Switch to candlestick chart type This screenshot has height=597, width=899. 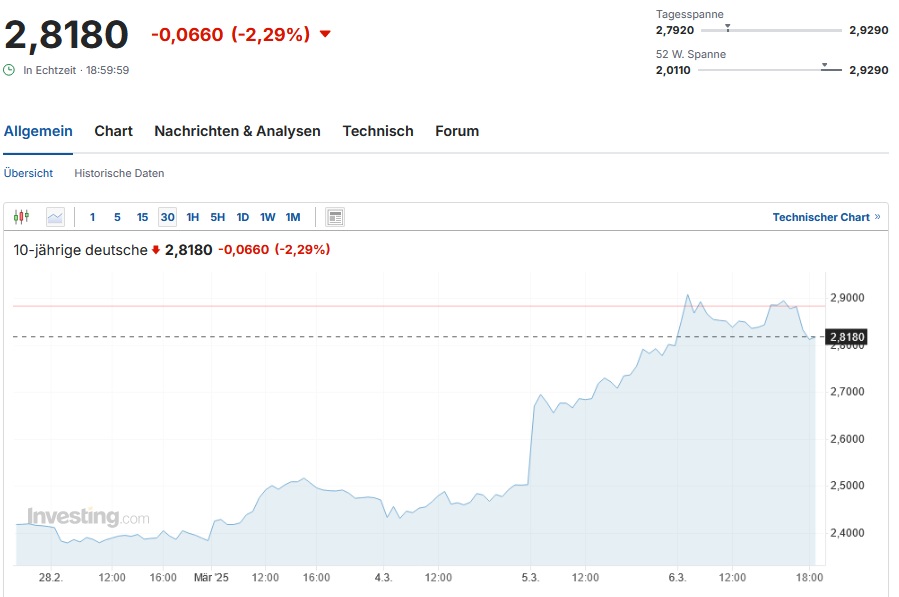[x=22, y=217]
